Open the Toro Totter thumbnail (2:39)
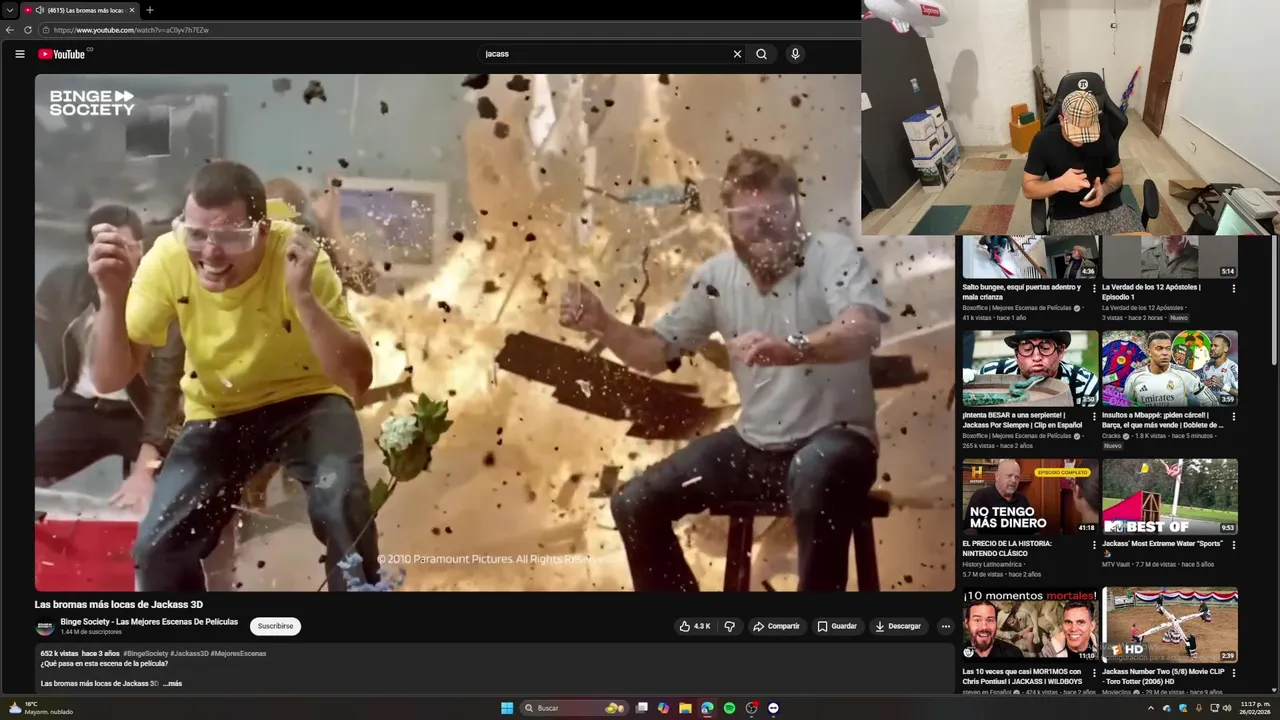 (1170, 625)
